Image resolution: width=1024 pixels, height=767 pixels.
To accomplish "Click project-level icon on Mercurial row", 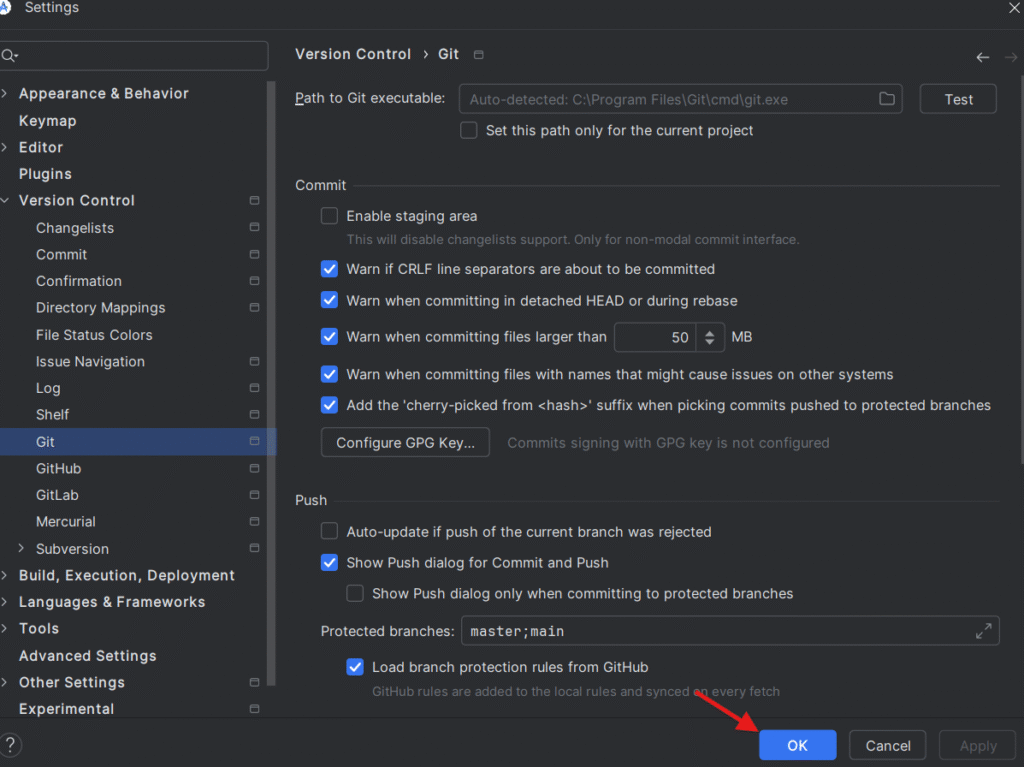I will 255,522.
